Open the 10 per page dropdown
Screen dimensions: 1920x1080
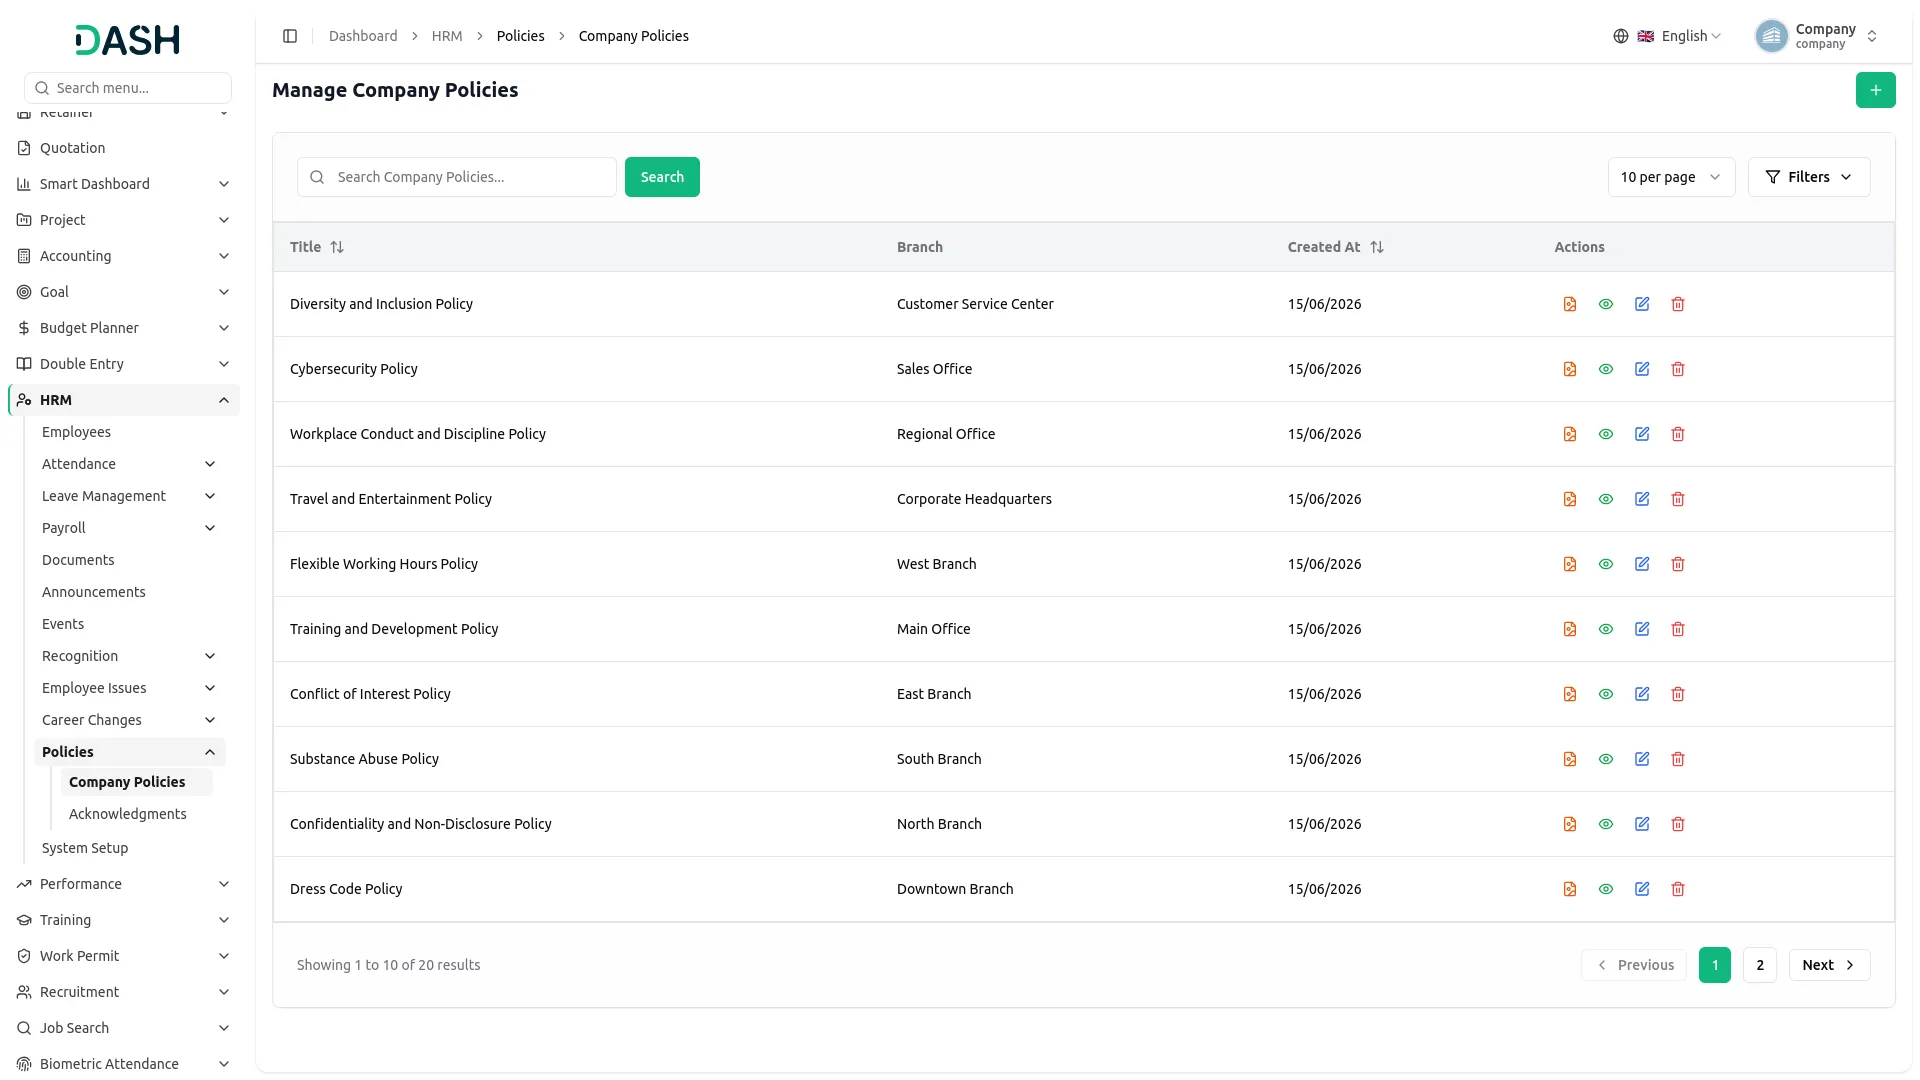coord(1671,177)
